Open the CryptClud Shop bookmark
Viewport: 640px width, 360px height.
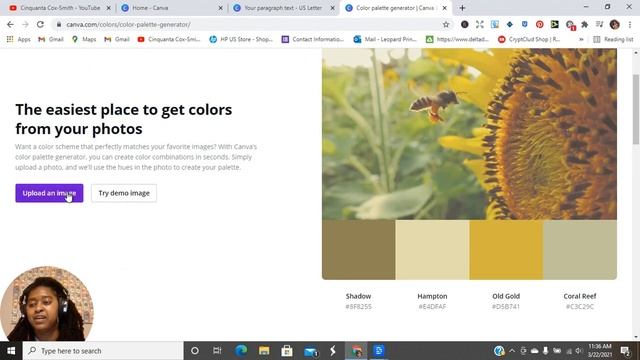pyautogui.click(x=529, y=39)
